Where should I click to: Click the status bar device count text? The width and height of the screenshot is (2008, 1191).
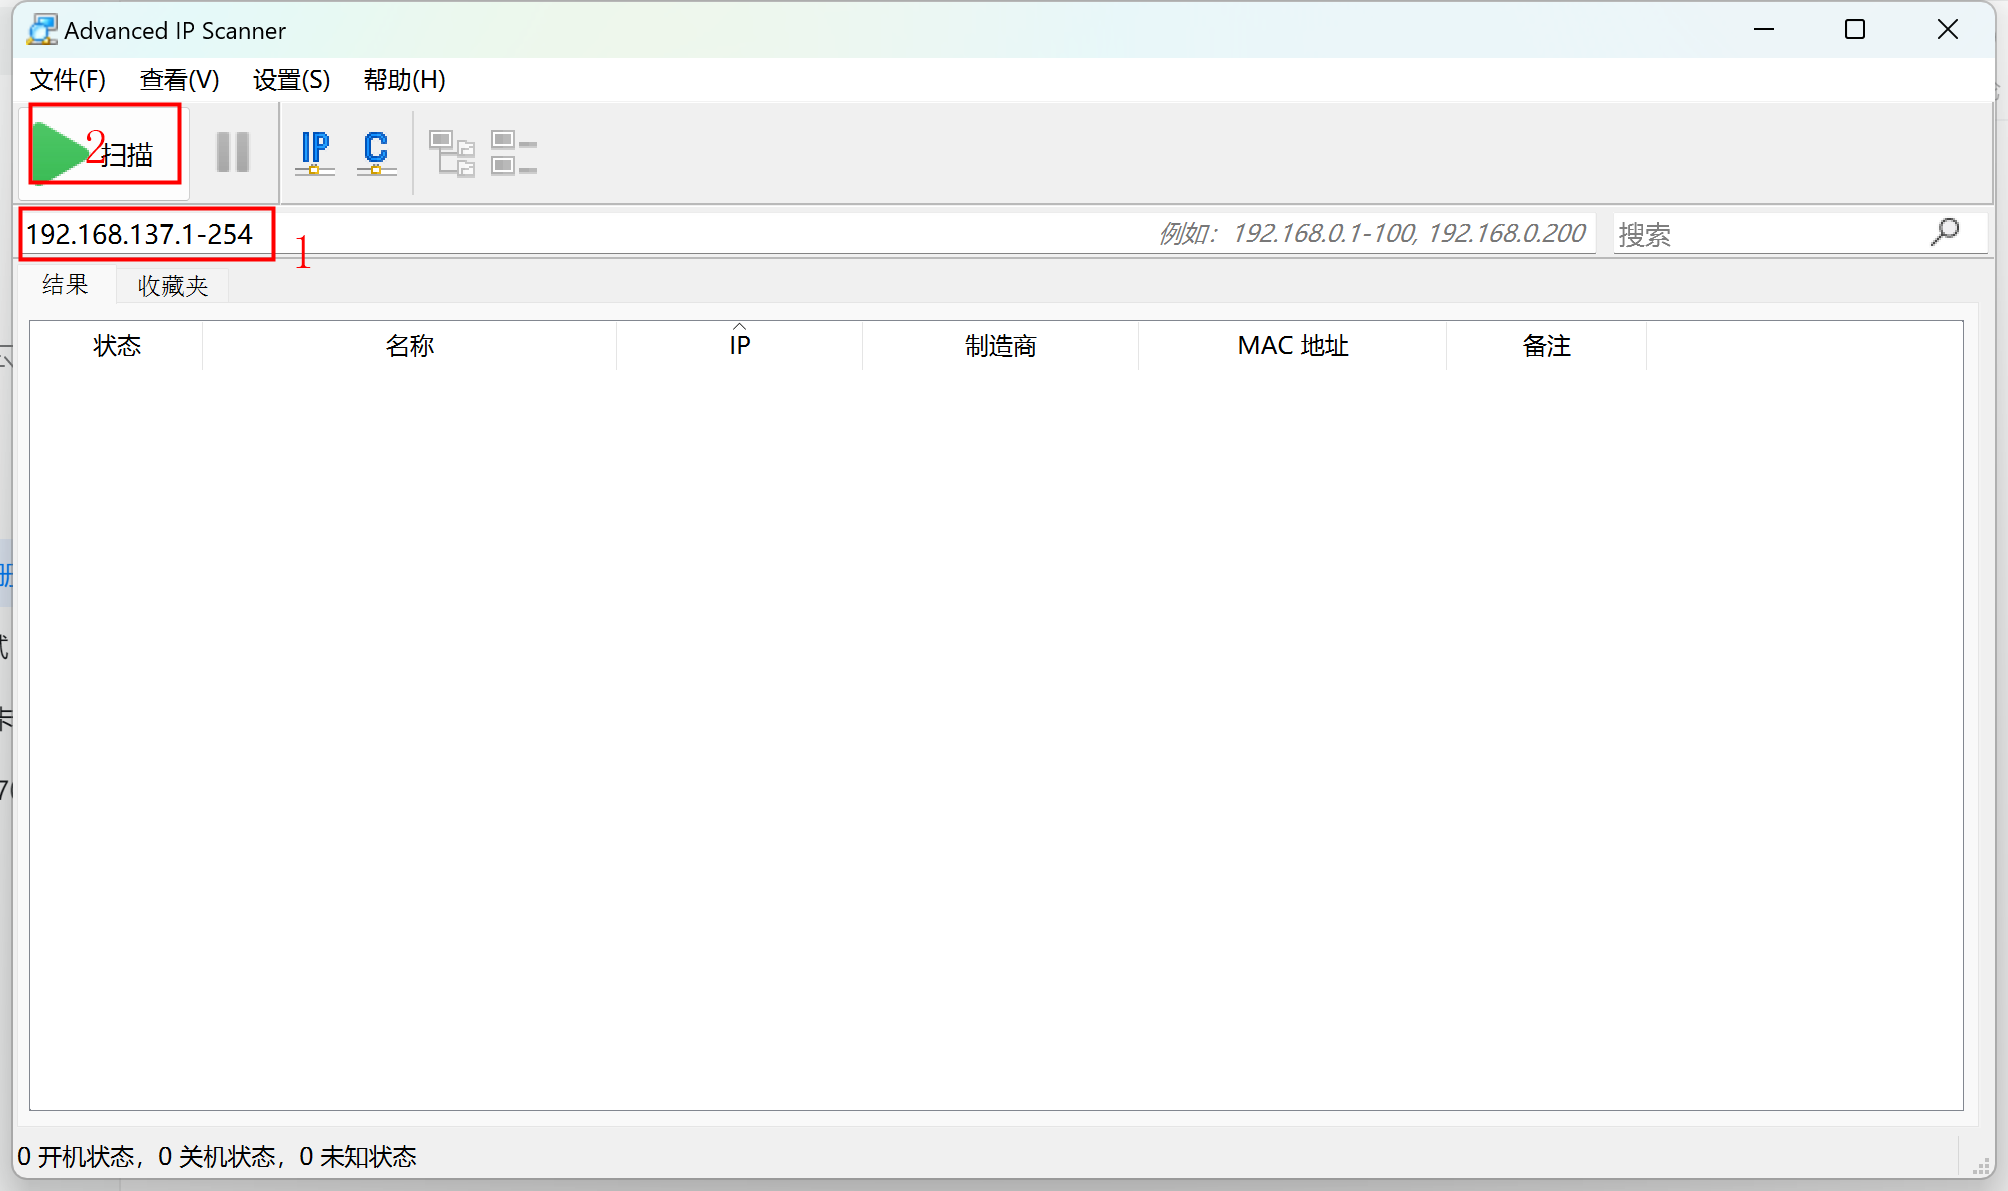217,1157
